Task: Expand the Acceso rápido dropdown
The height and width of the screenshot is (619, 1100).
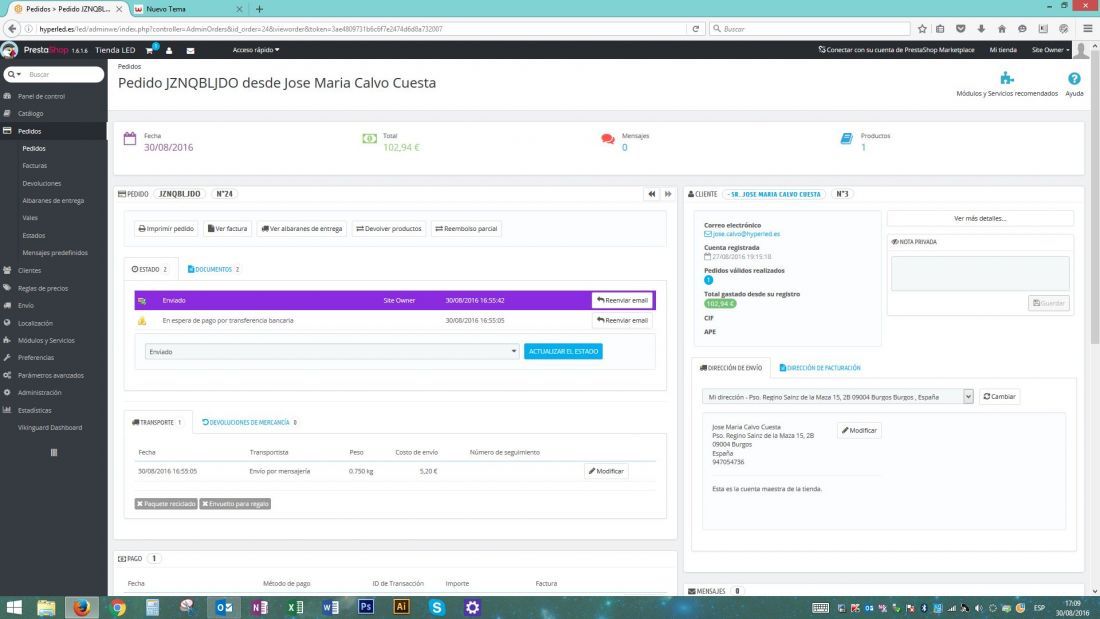Action: 256,50
